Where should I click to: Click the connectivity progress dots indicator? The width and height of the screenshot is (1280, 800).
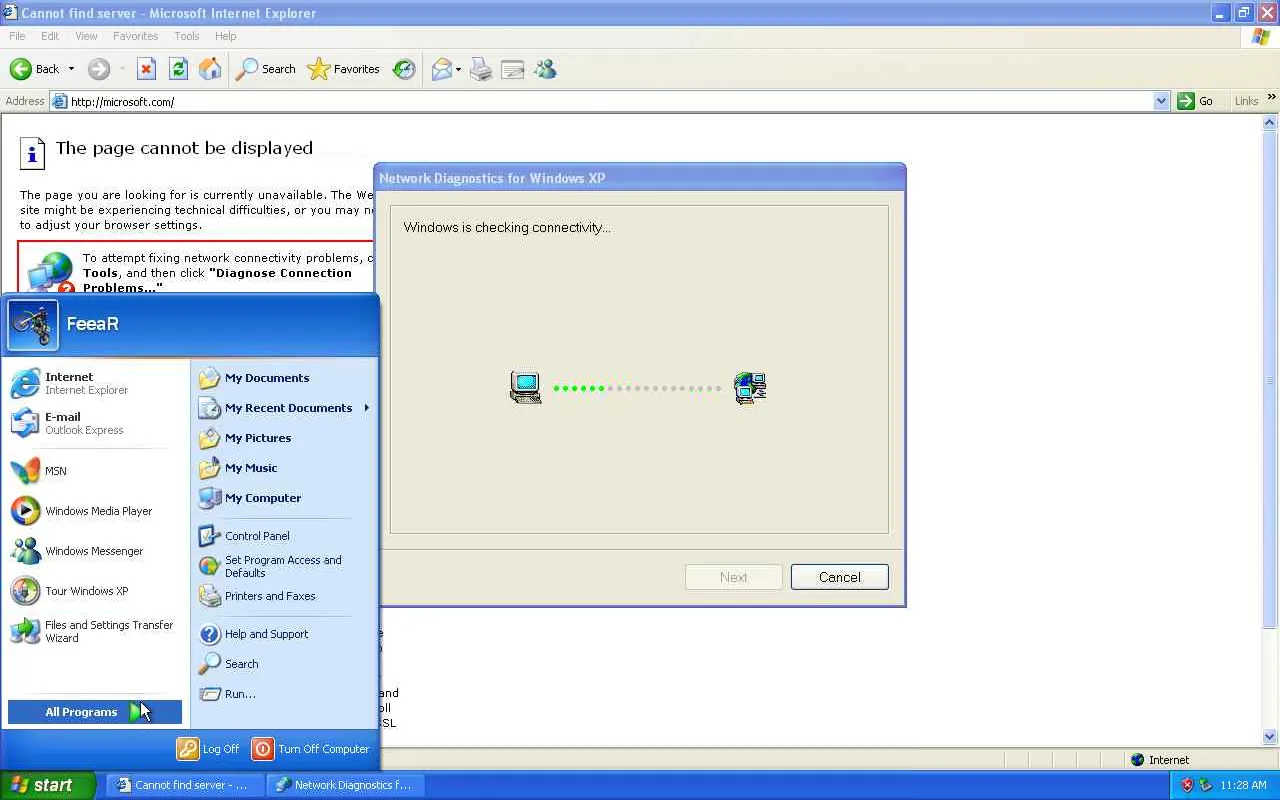click(x=637, y=388)
